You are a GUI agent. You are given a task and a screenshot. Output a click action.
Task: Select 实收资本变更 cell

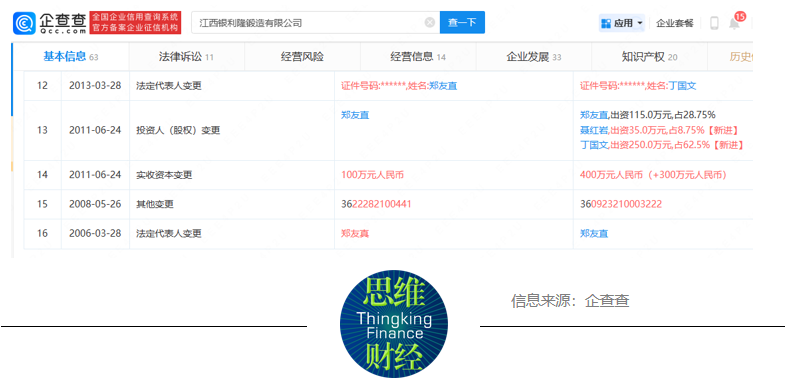(232, 175)
